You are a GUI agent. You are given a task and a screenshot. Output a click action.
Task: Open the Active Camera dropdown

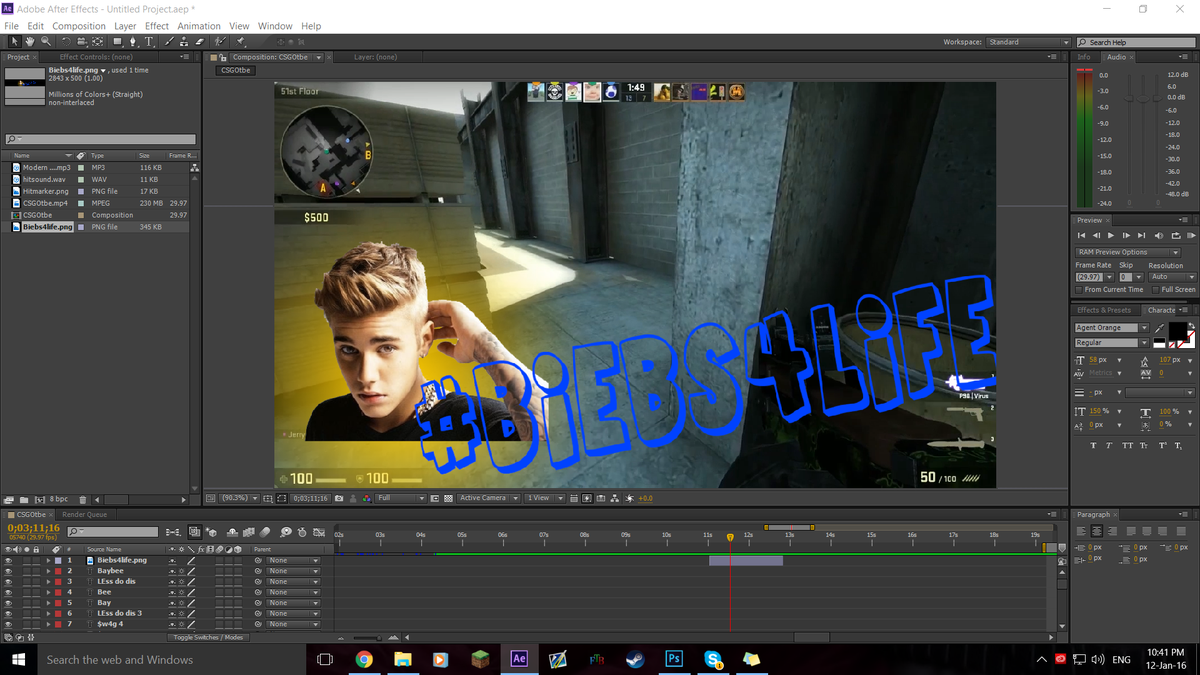pos(488,498)
